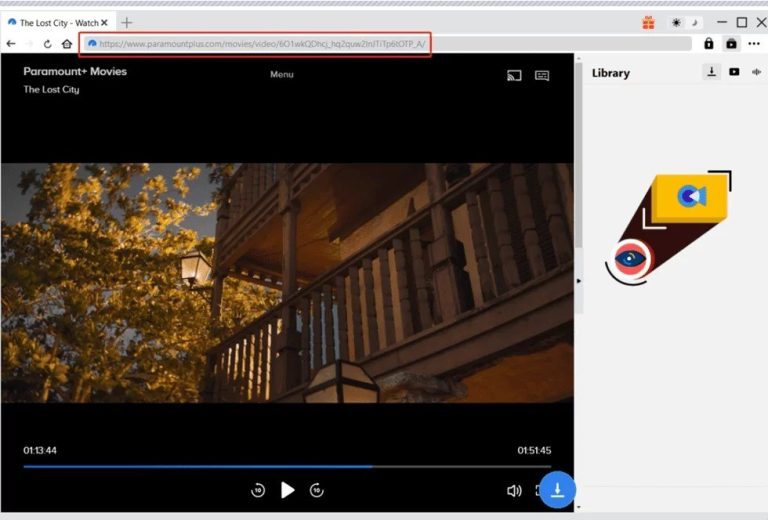Click the blue download button
The width and height of the screenshot is (768, 520).
click(x=558, y=489)
